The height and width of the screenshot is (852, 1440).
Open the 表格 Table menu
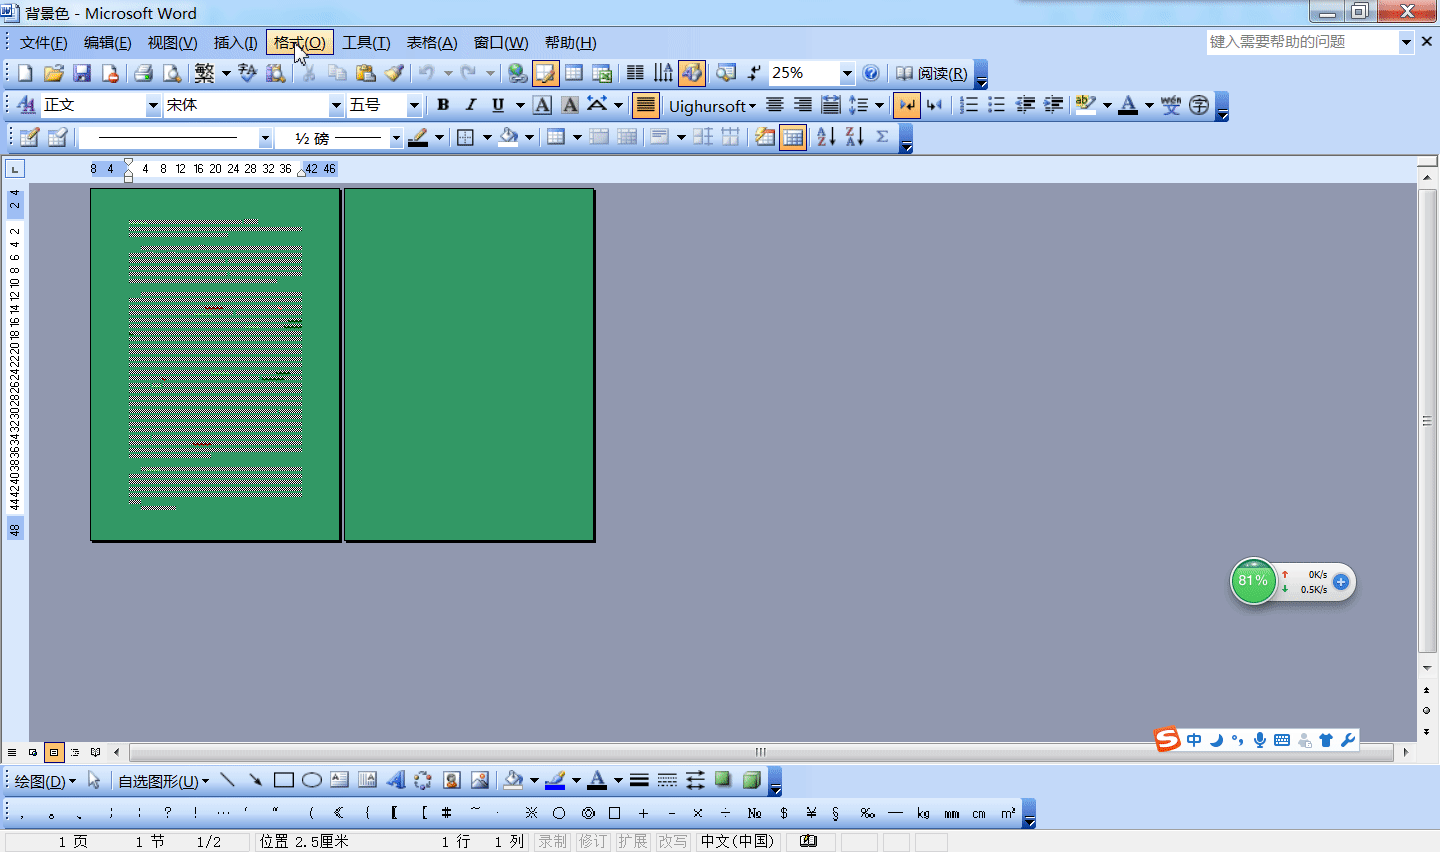click(432, 42)
